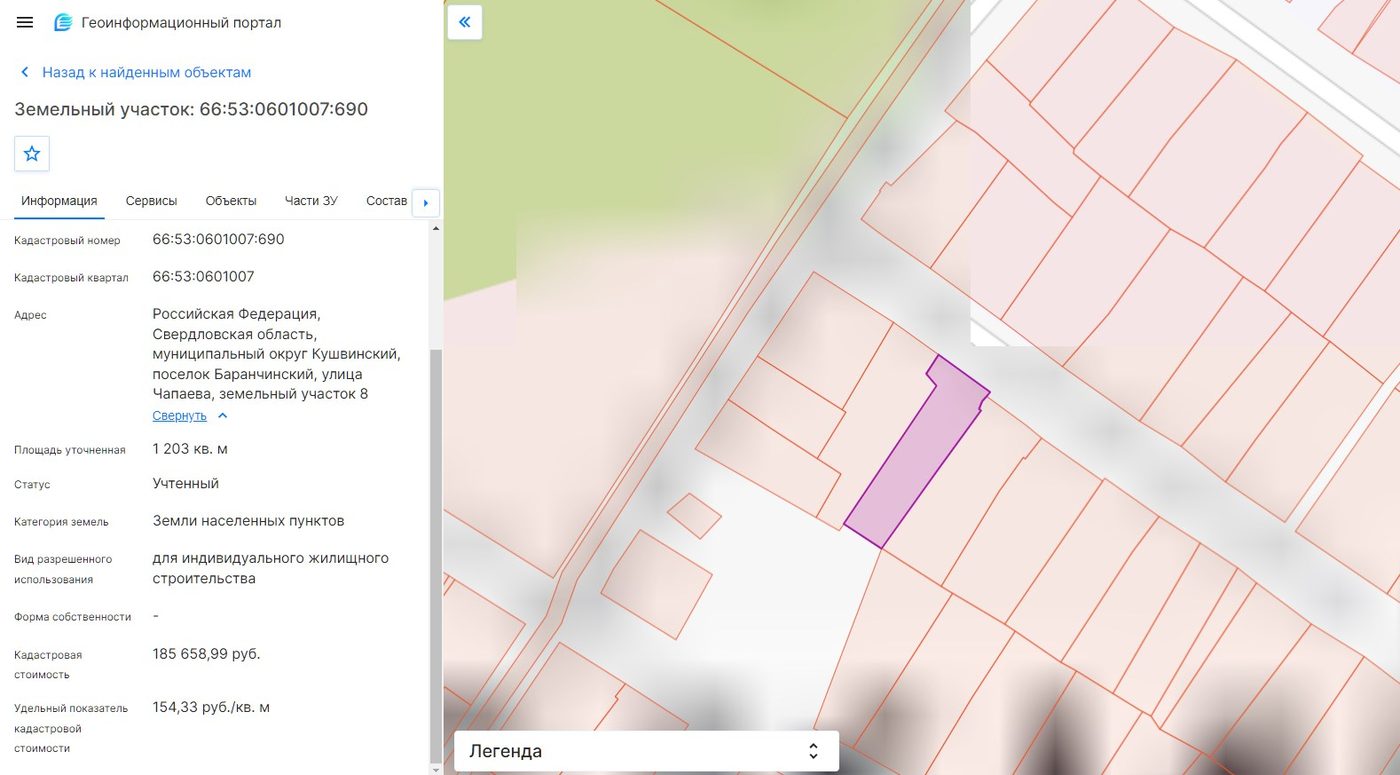Collapse side panel with double-arrow button
The width and height of the screenshot is (1400, 775).
tap(465, 22)
